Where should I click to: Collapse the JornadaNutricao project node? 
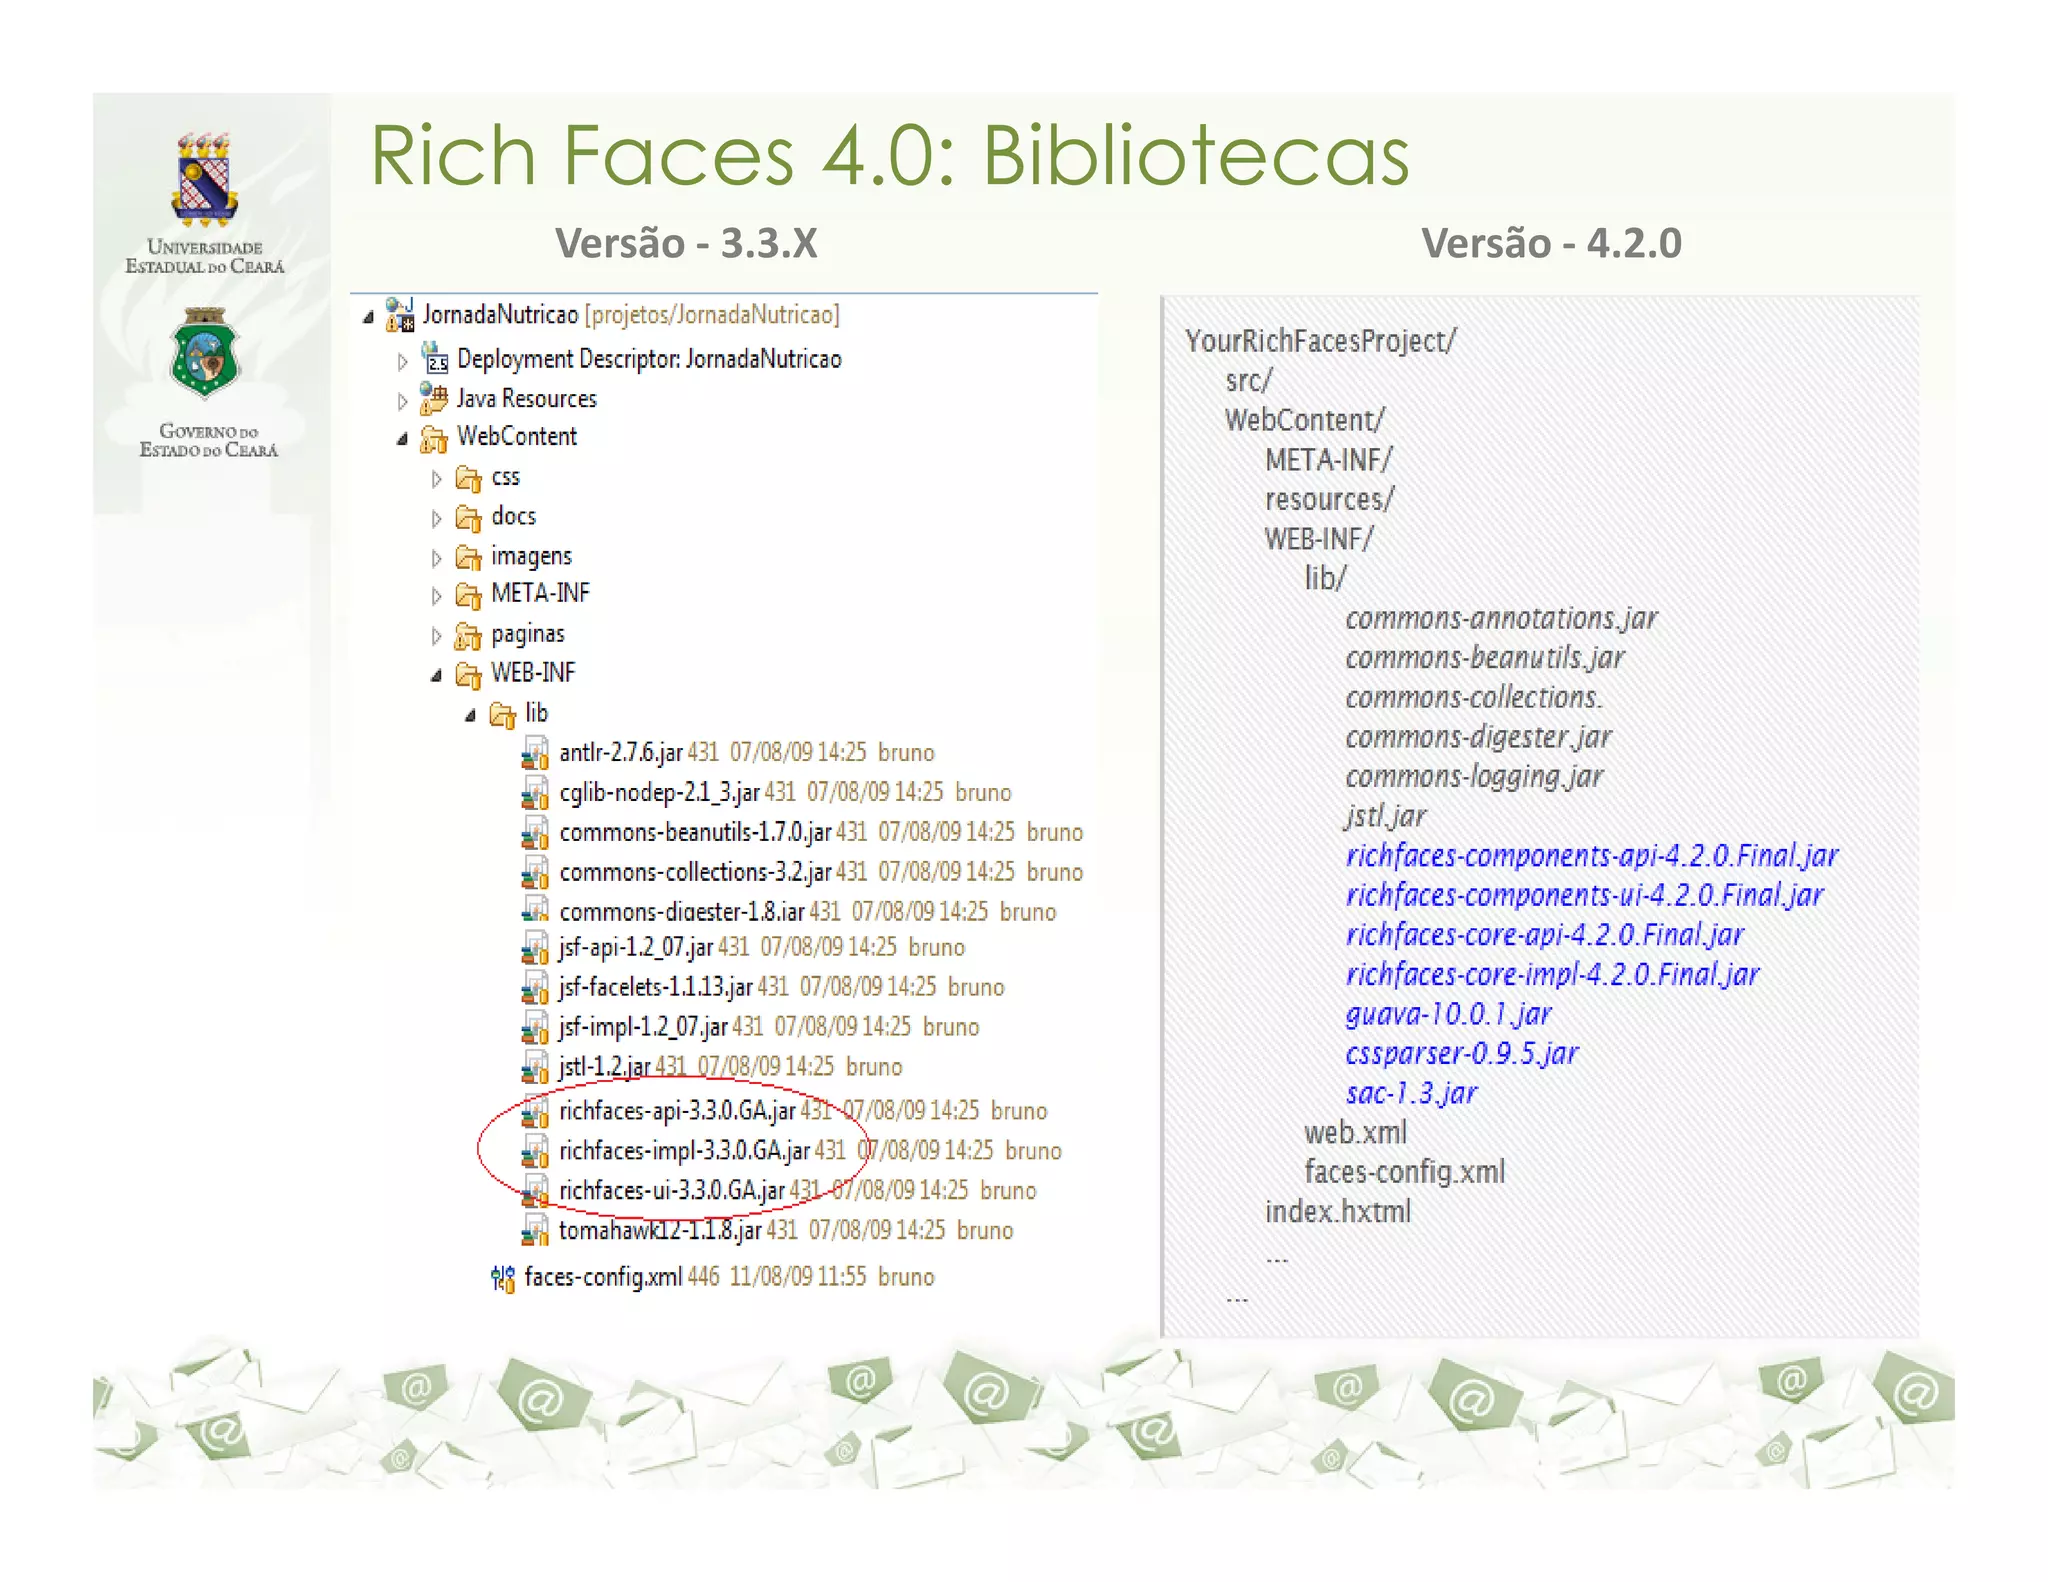[x=368, y=317]
